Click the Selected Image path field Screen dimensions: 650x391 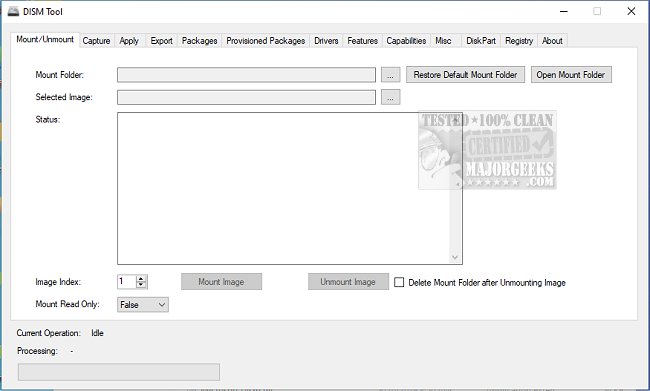coord(246,97)
